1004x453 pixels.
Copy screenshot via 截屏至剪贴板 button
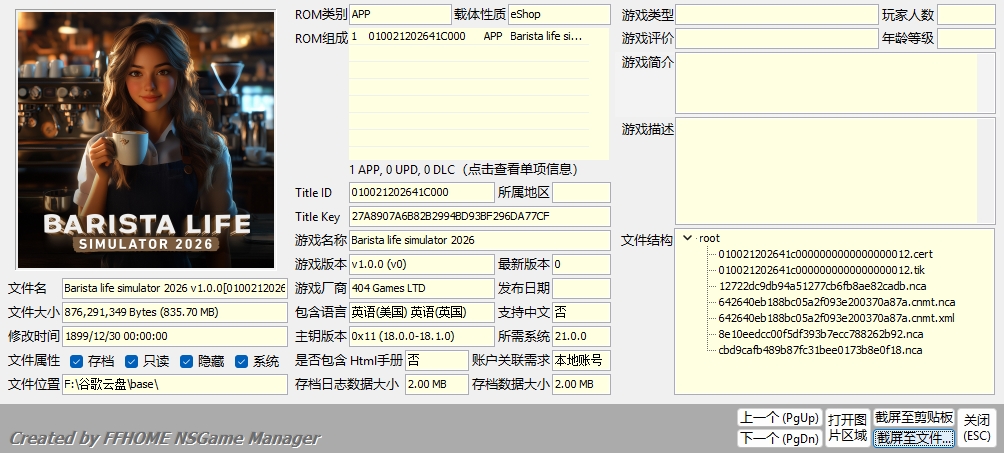[x=913, y=417]
